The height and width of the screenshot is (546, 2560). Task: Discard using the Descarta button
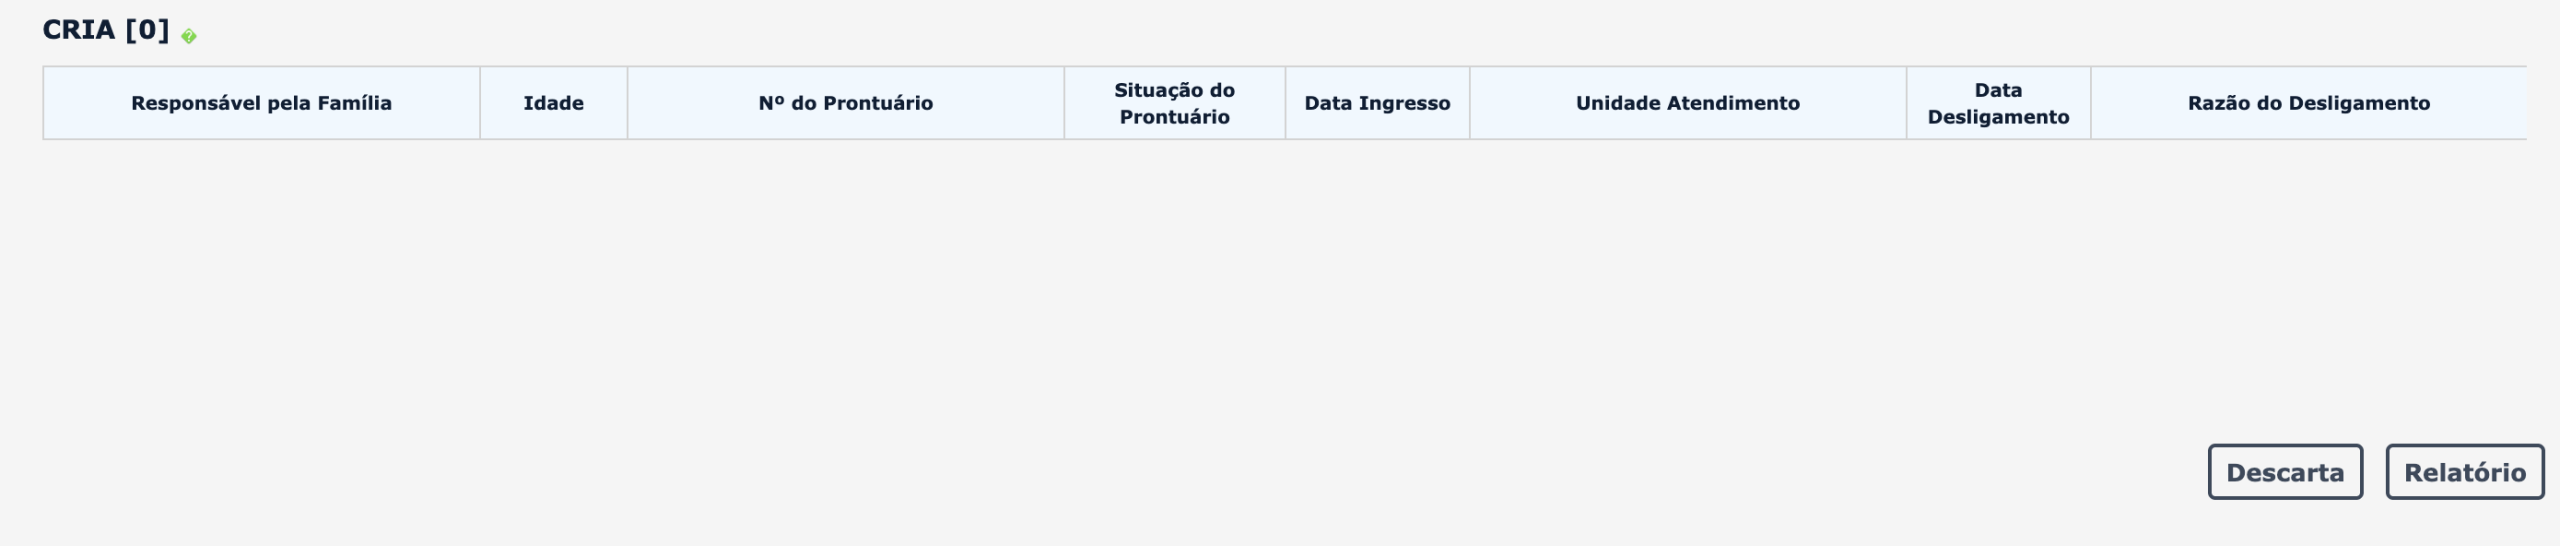click(2285, 472)
